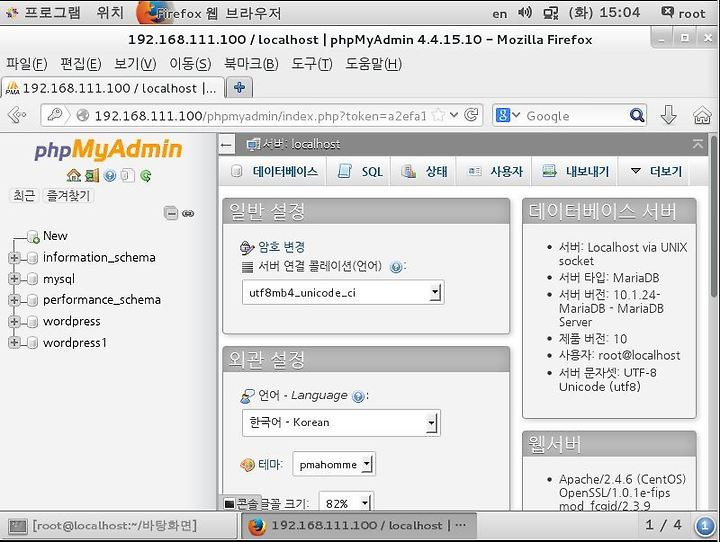Expand the performance_schema database node
The height and width of the screenshot is (542, 720).
tap(14, 300)
